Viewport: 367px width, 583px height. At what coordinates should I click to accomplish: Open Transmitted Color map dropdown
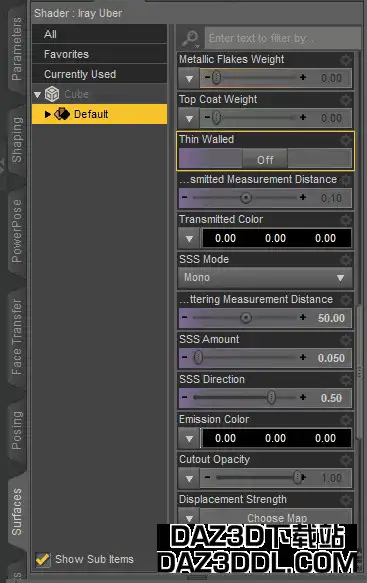[189, 238]
